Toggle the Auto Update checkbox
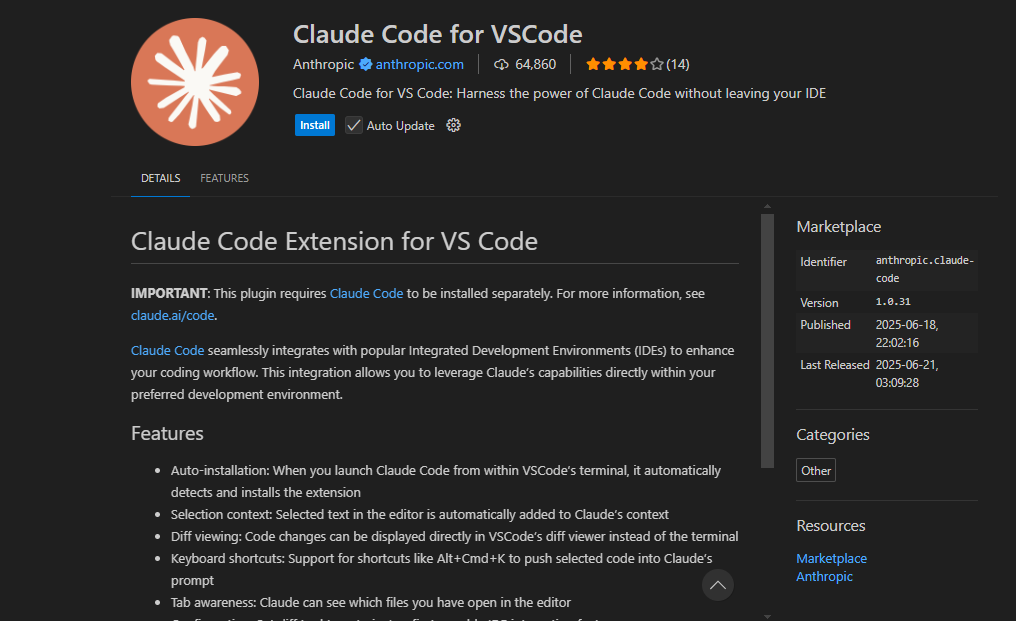Screen dimensions: 1016x621 point(353,125)
